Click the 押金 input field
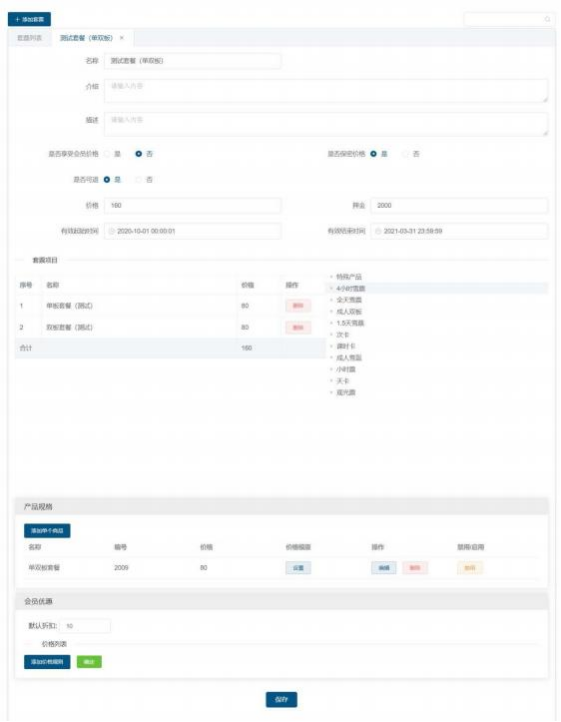The width and height of the screenshot is (561, 722). tap(459, 205)
